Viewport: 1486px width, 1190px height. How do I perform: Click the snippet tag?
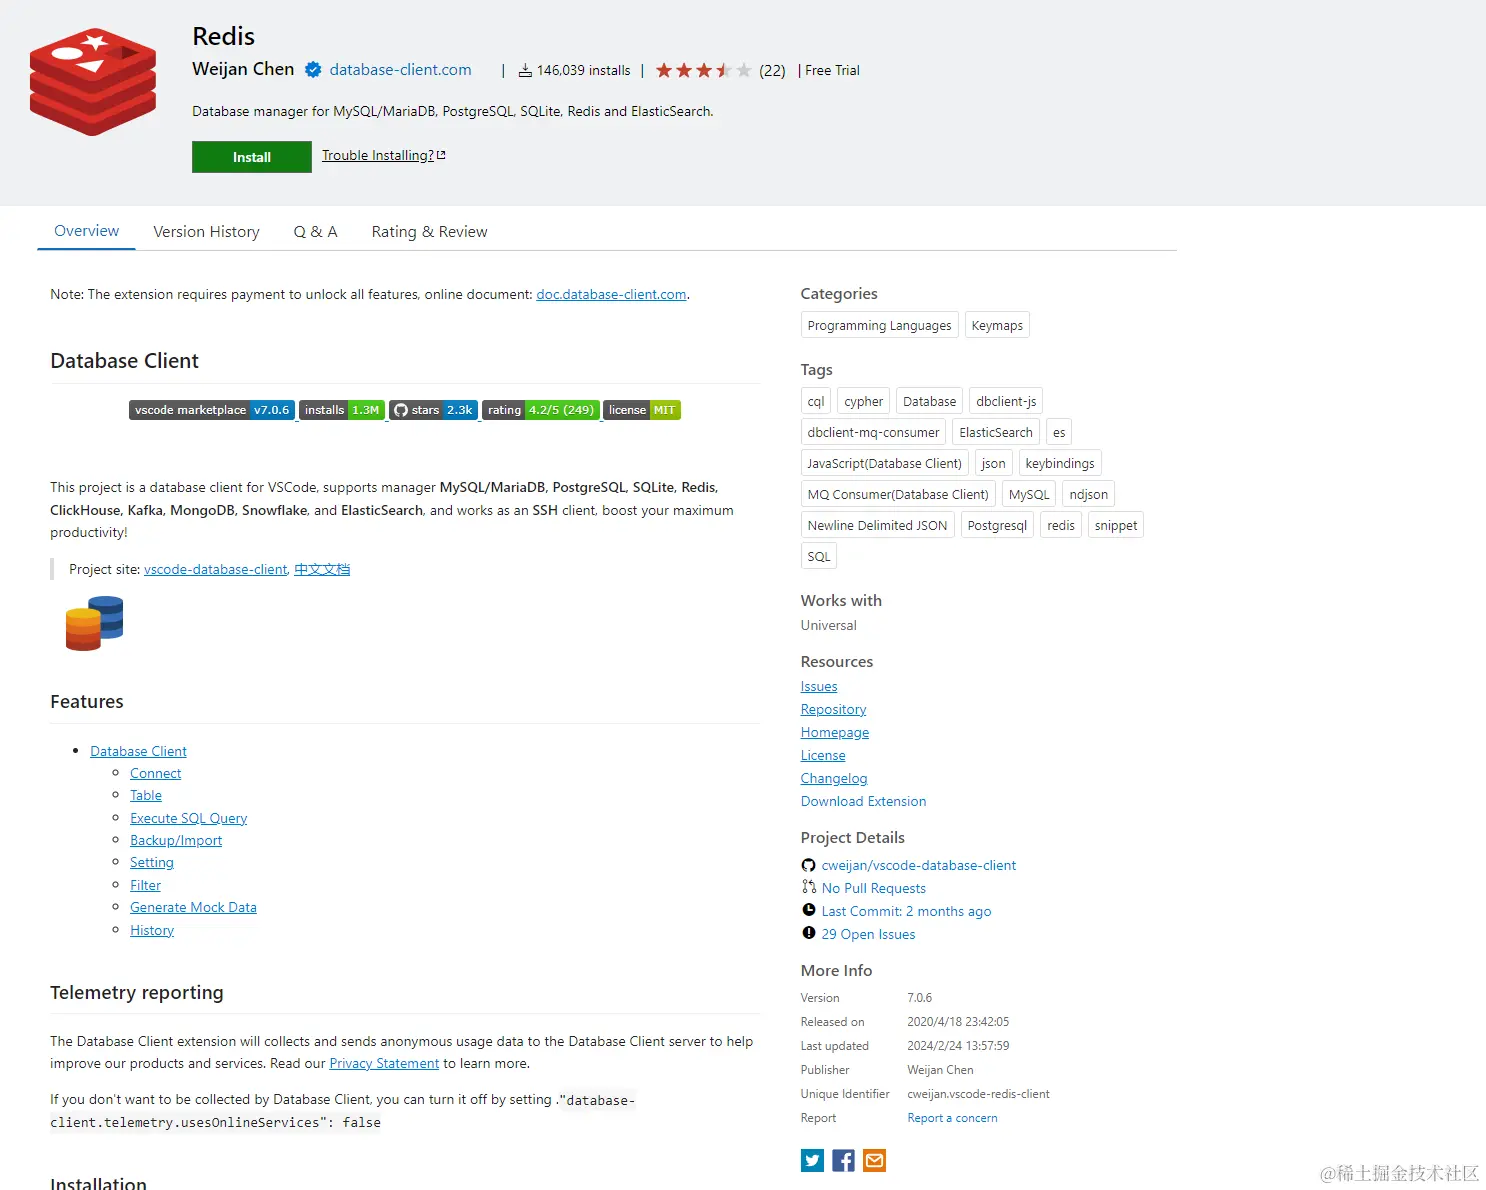click(1116, 525)
